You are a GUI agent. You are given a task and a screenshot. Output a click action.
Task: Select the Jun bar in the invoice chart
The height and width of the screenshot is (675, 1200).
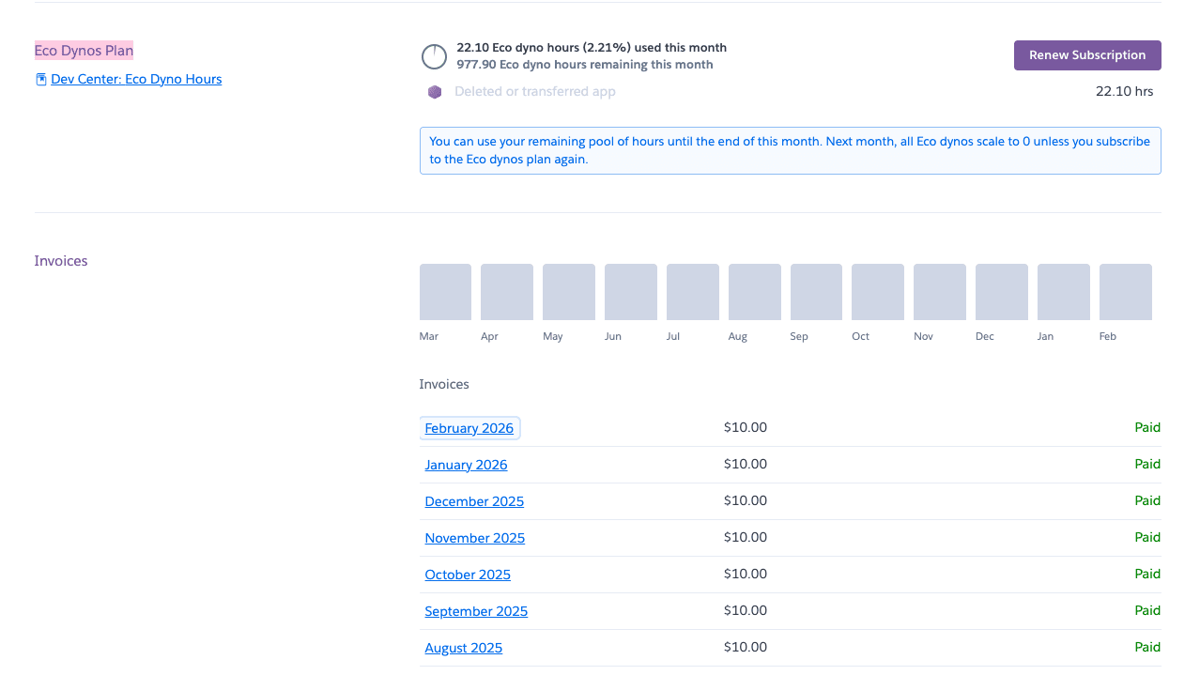click(630, 292)
